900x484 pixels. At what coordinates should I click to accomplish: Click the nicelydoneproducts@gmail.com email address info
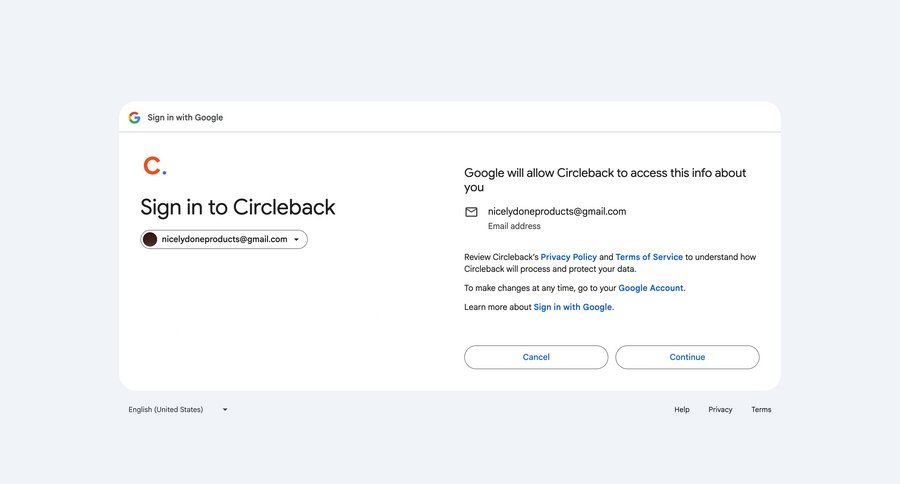pos(556,212)
